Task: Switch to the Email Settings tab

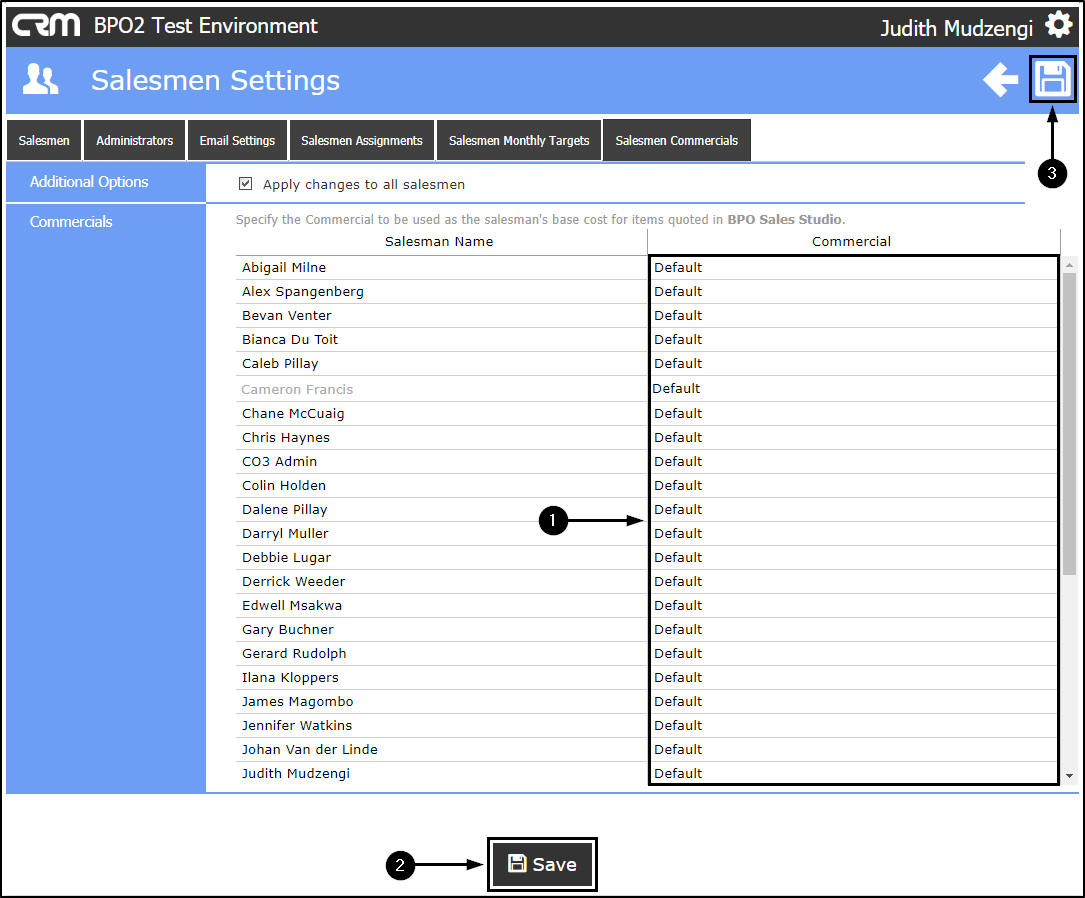Action: click(x=237, y=140)
